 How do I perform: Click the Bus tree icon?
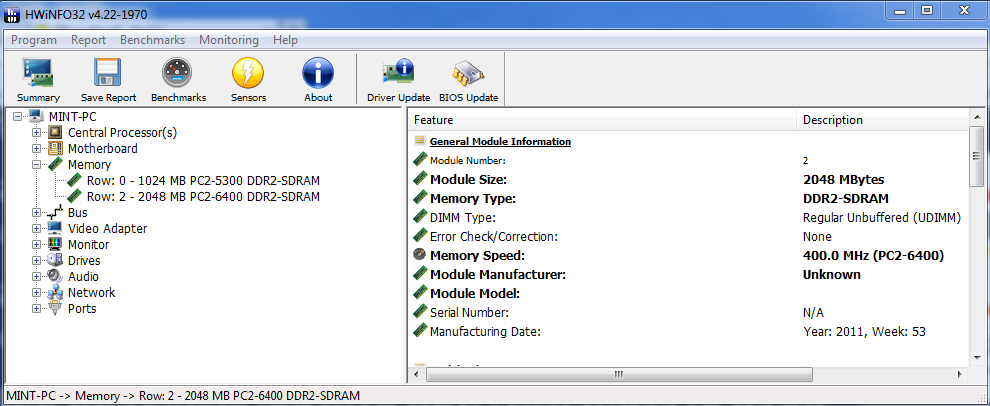(x=56, y=212)
